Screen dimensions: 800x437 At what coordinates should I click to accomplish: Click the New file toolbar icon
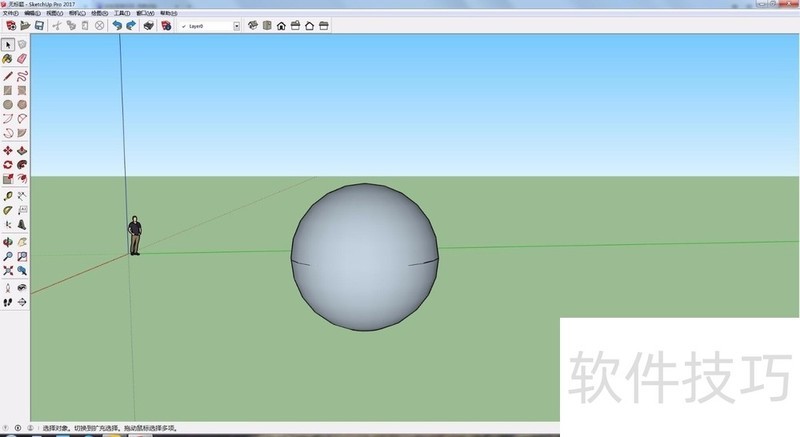coord(11,25)
